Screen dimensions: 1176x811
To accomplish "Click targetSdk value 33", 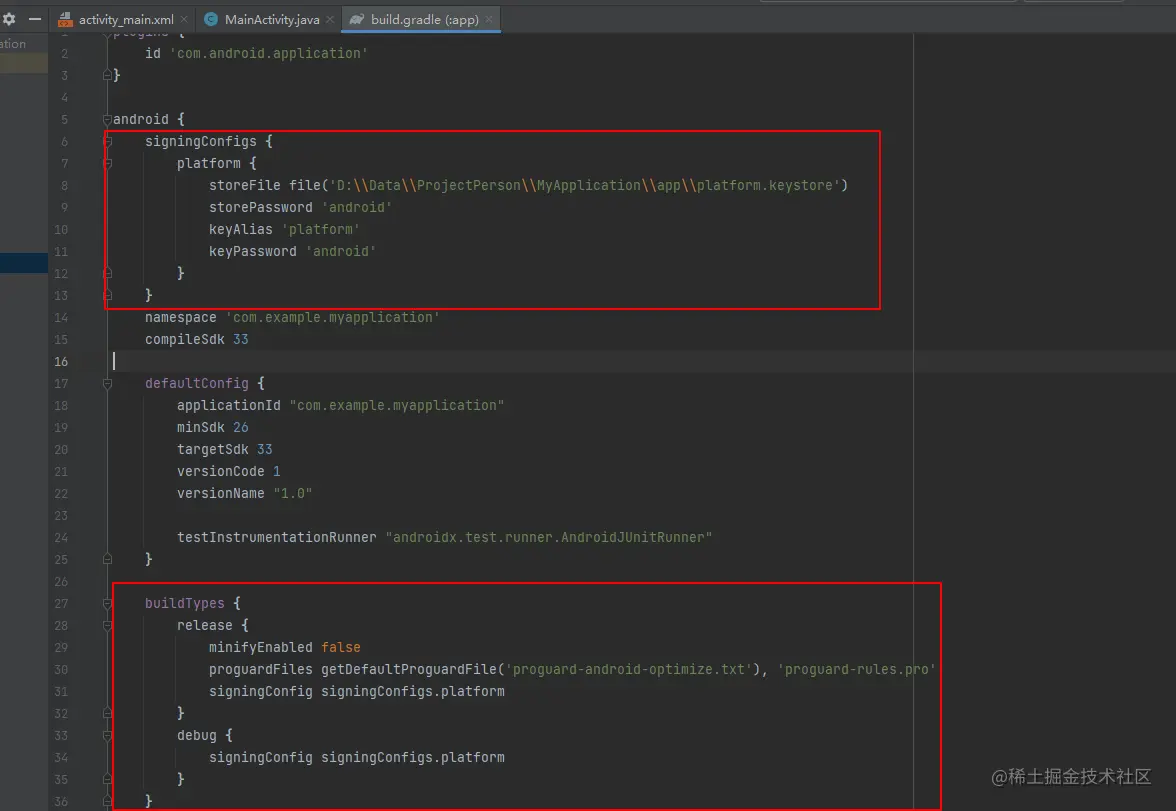I will [x=264, y=449].
